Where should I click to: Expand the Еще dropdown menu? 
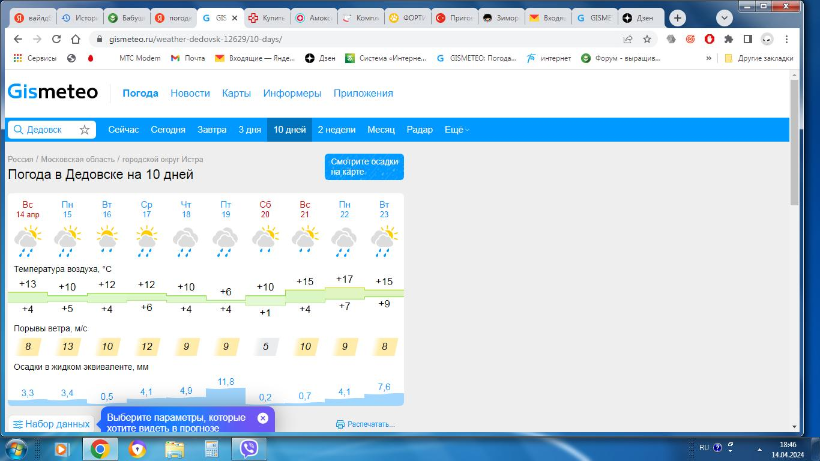click(x=457, y=130)
